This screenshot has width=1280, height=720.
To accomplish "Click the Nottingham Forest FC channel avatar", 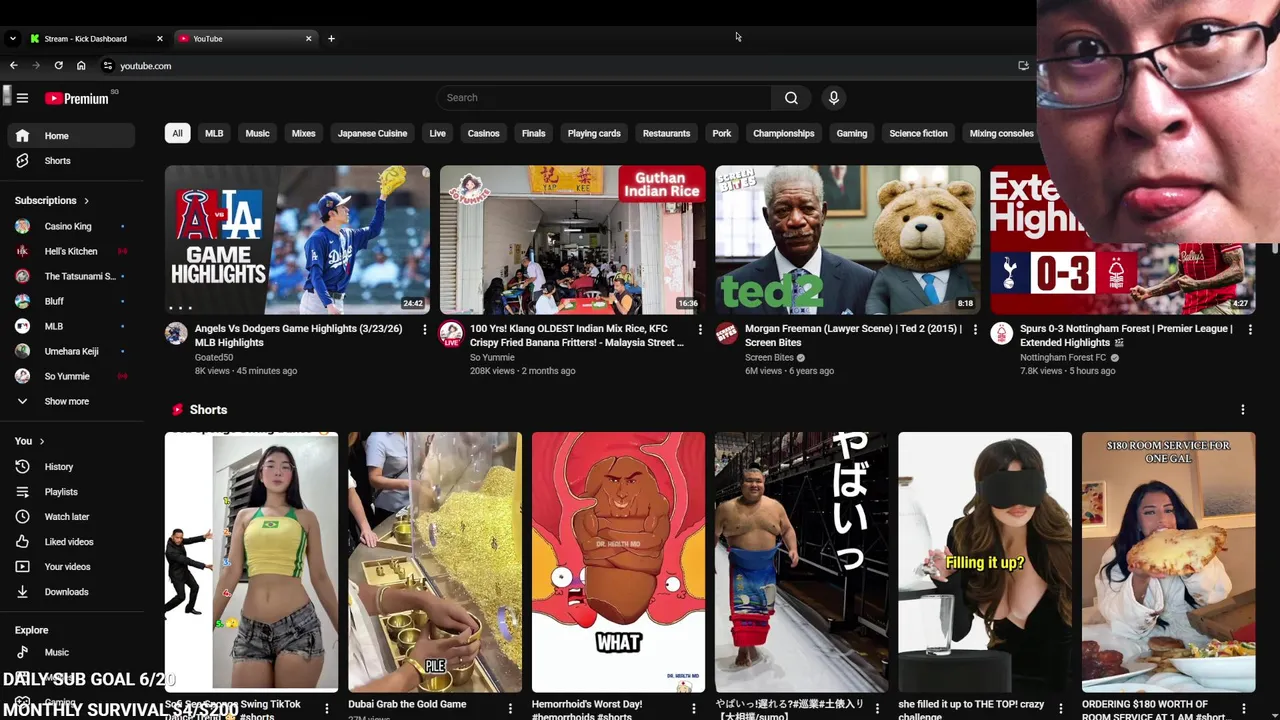I will click(1001, 334).
